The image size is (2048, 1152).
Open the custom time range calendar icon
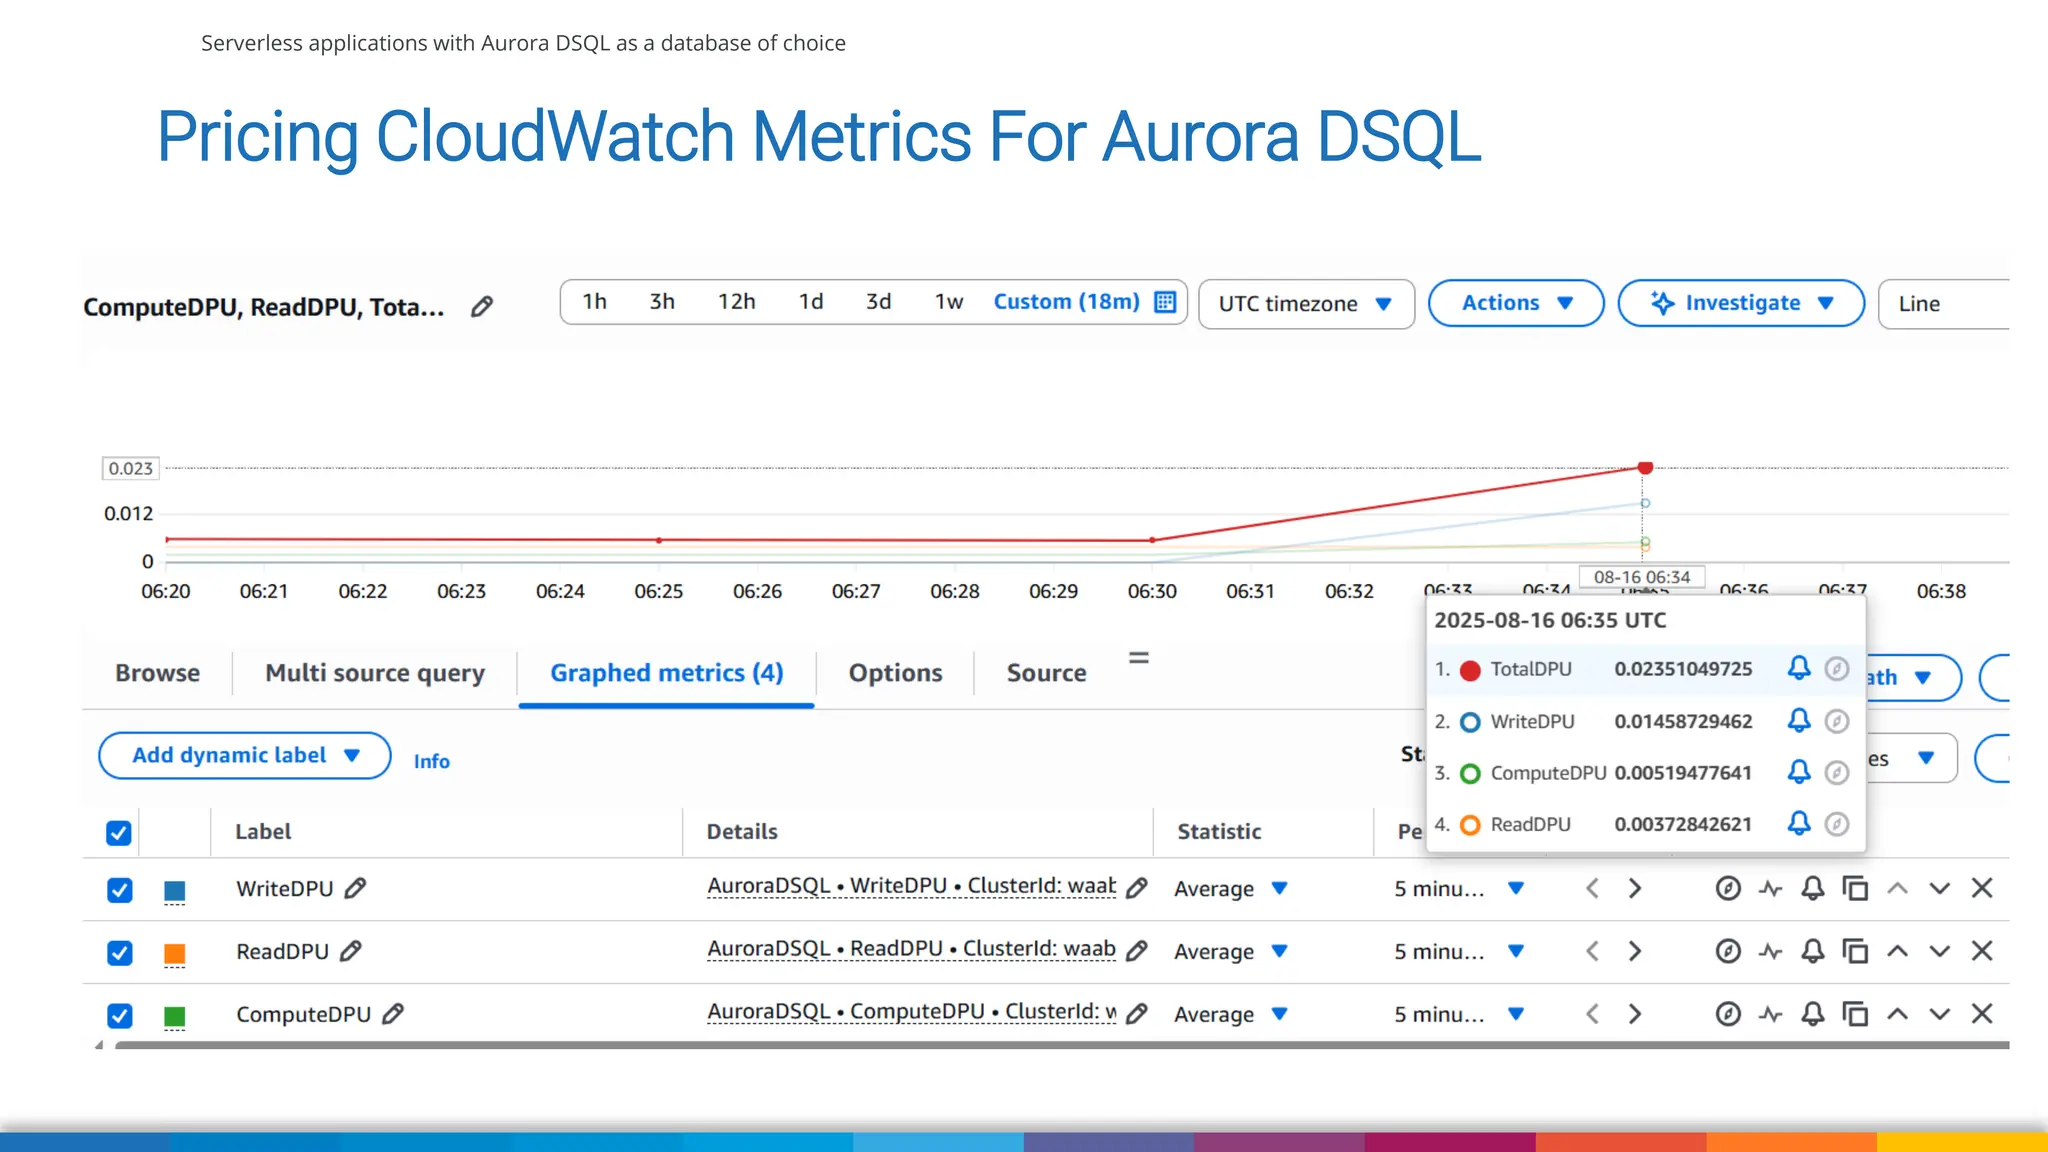[1165, 302]
